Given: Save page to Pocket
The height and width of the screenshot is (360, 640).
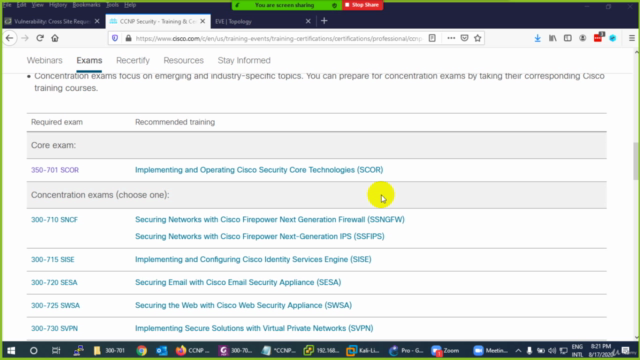Looking at the screenshot, I should 464,38.
